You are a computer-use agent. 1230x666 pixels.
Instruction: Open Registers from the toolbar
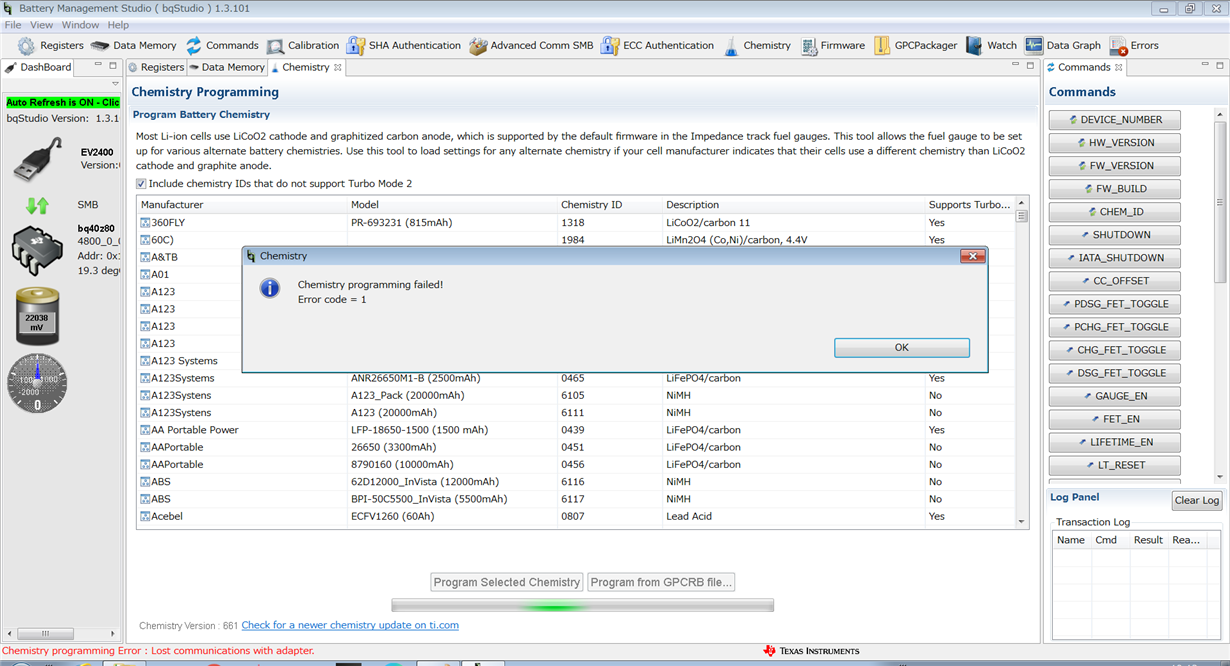[x=50, y=45]
